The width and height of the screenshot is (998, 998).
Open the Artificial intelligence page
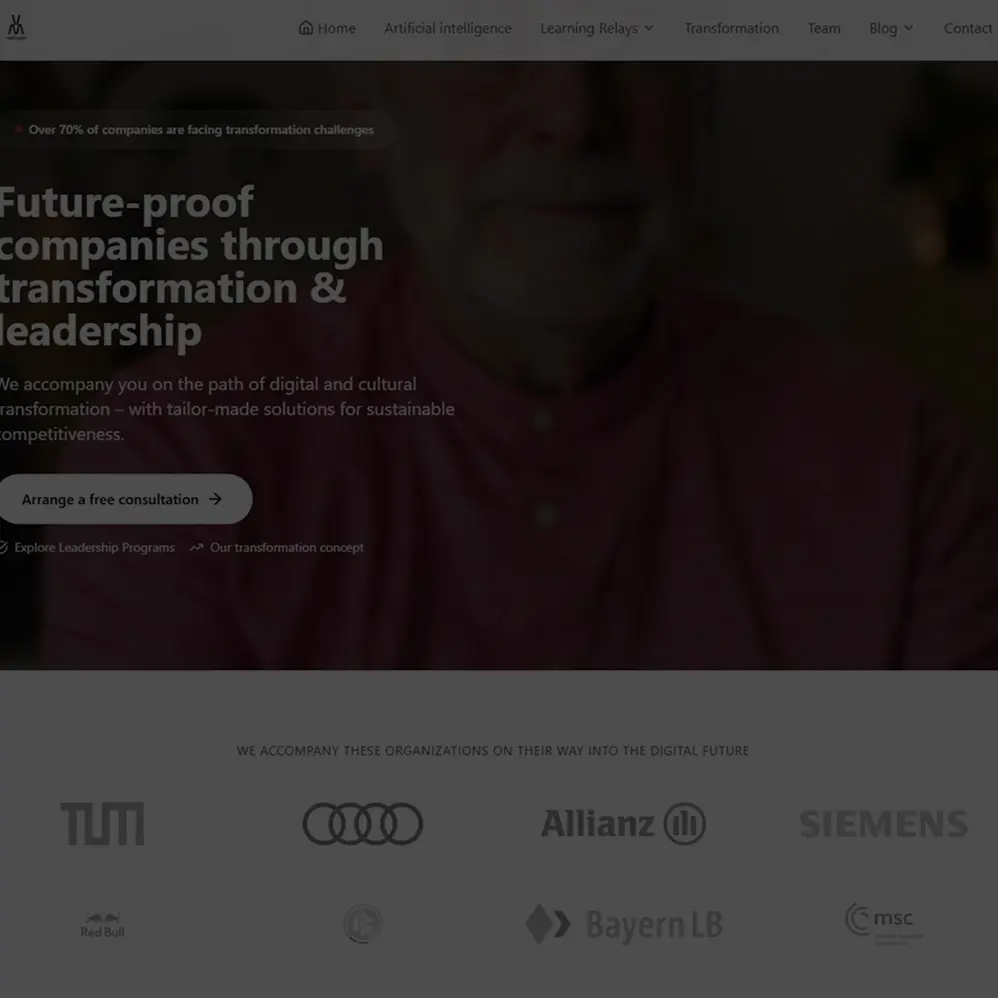click(447, 28)
